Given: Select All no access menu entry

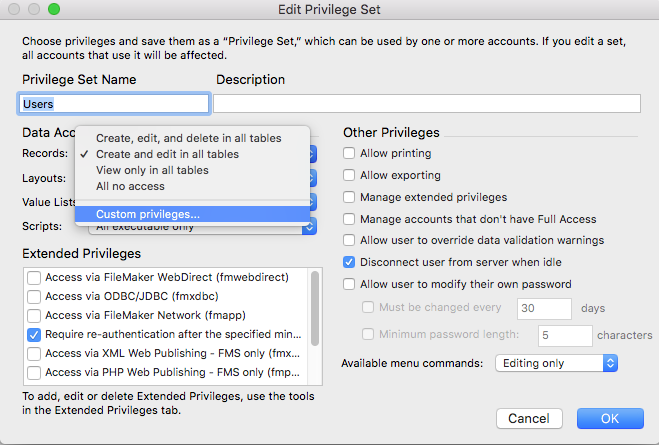Looking at the screenshot, I should click(x=130, y=186).
